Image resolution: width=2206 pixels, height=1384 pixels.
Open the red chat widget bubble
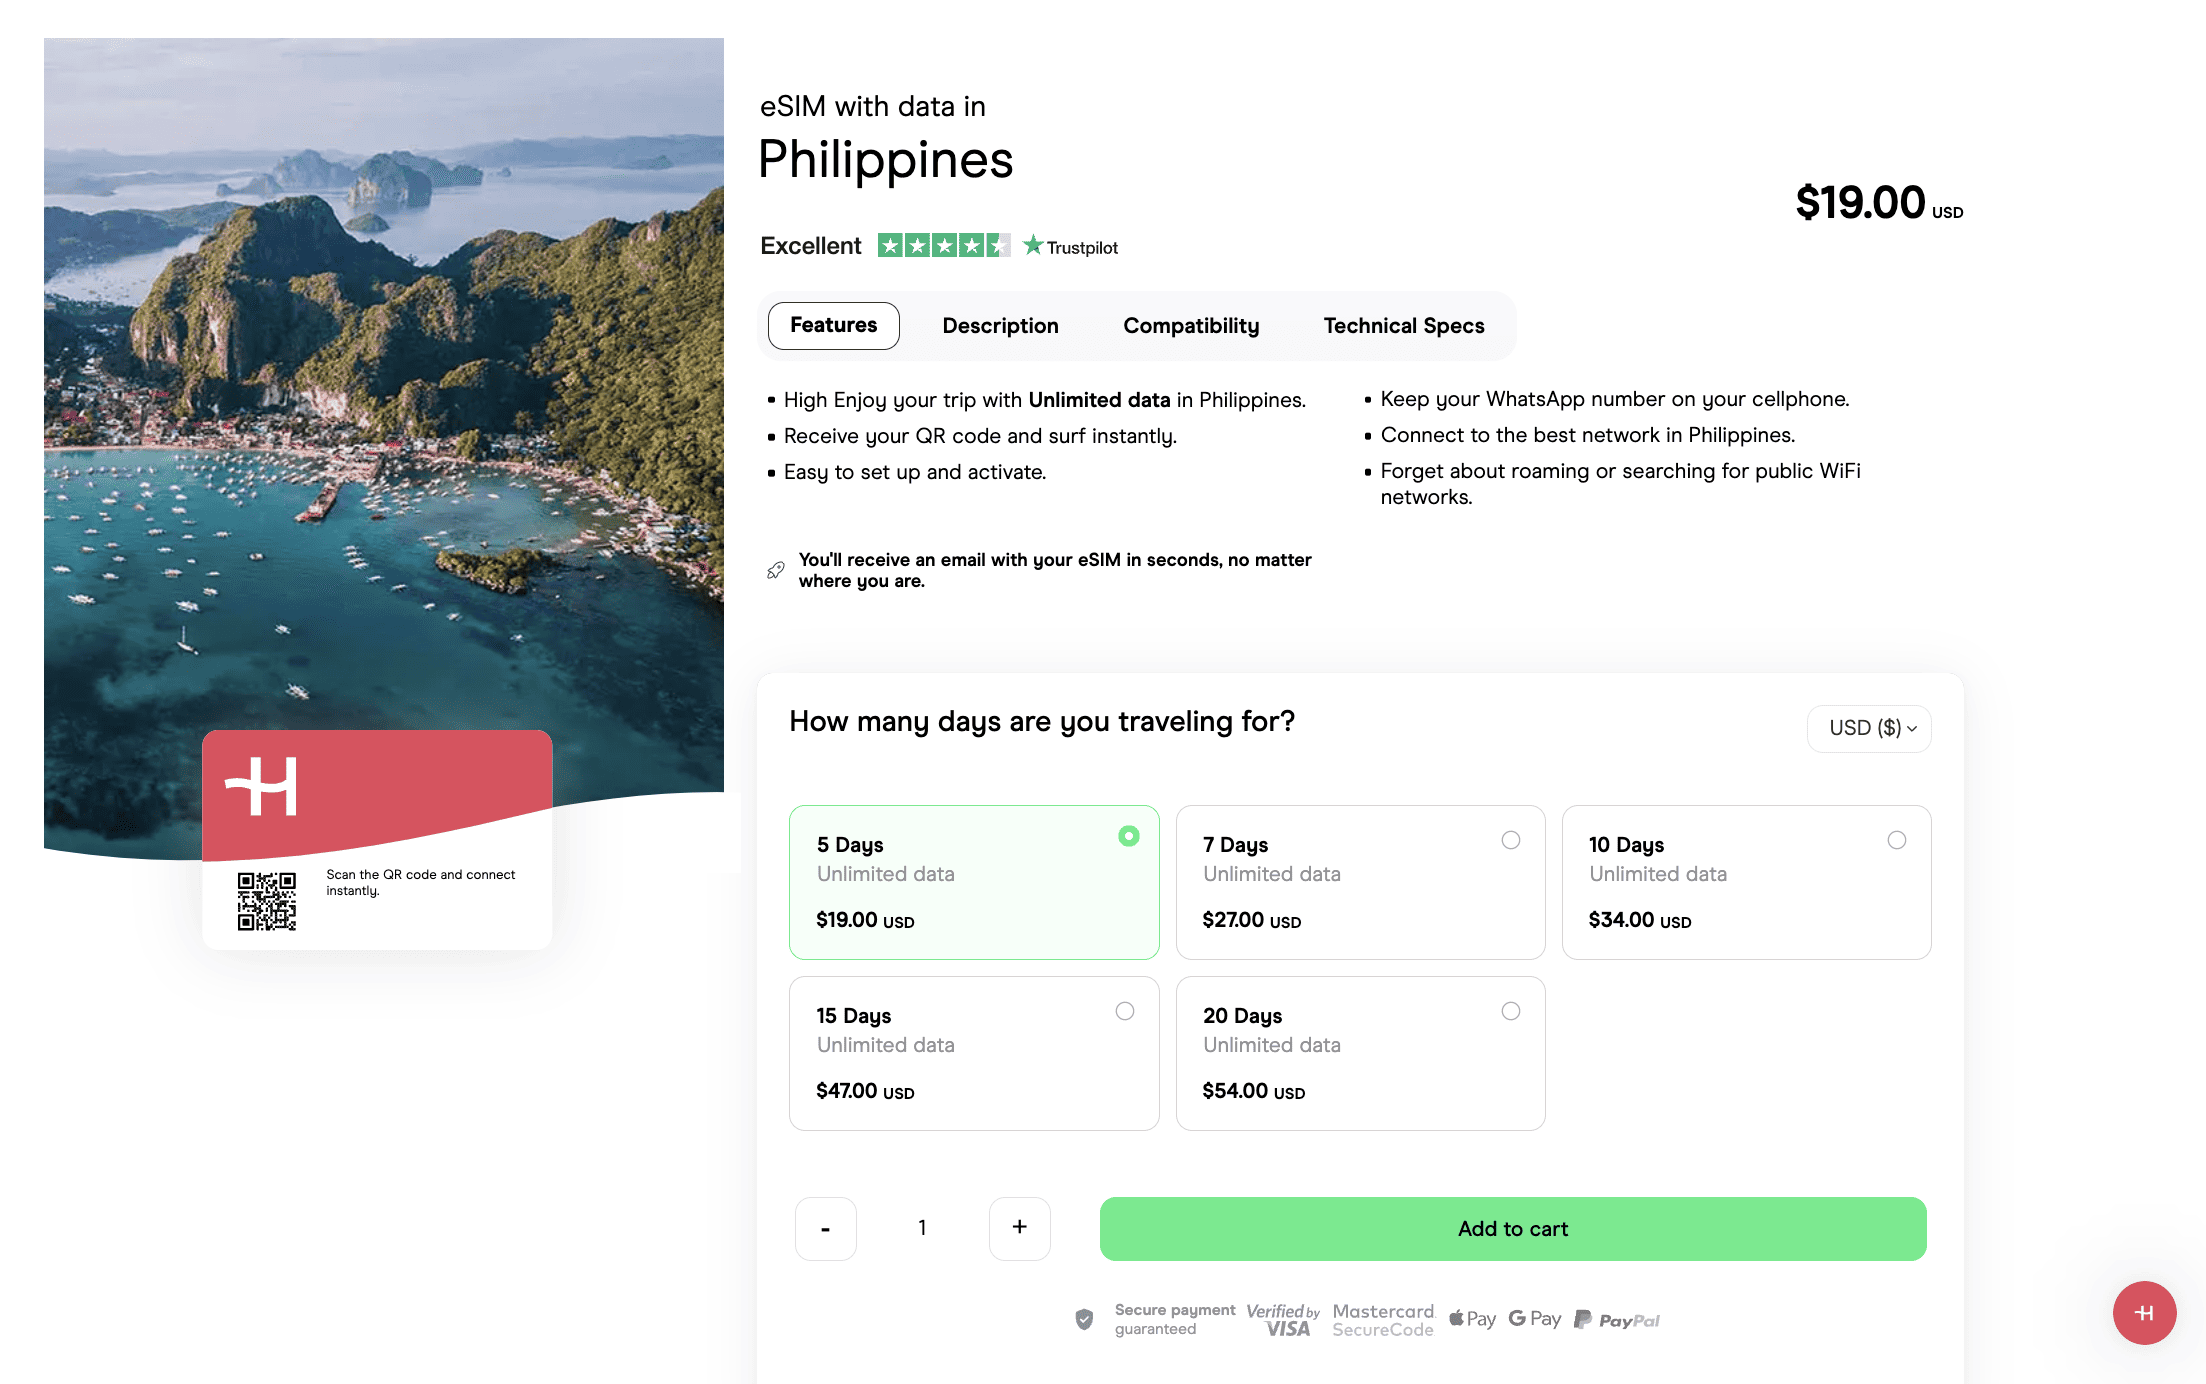(2144, 1313)
